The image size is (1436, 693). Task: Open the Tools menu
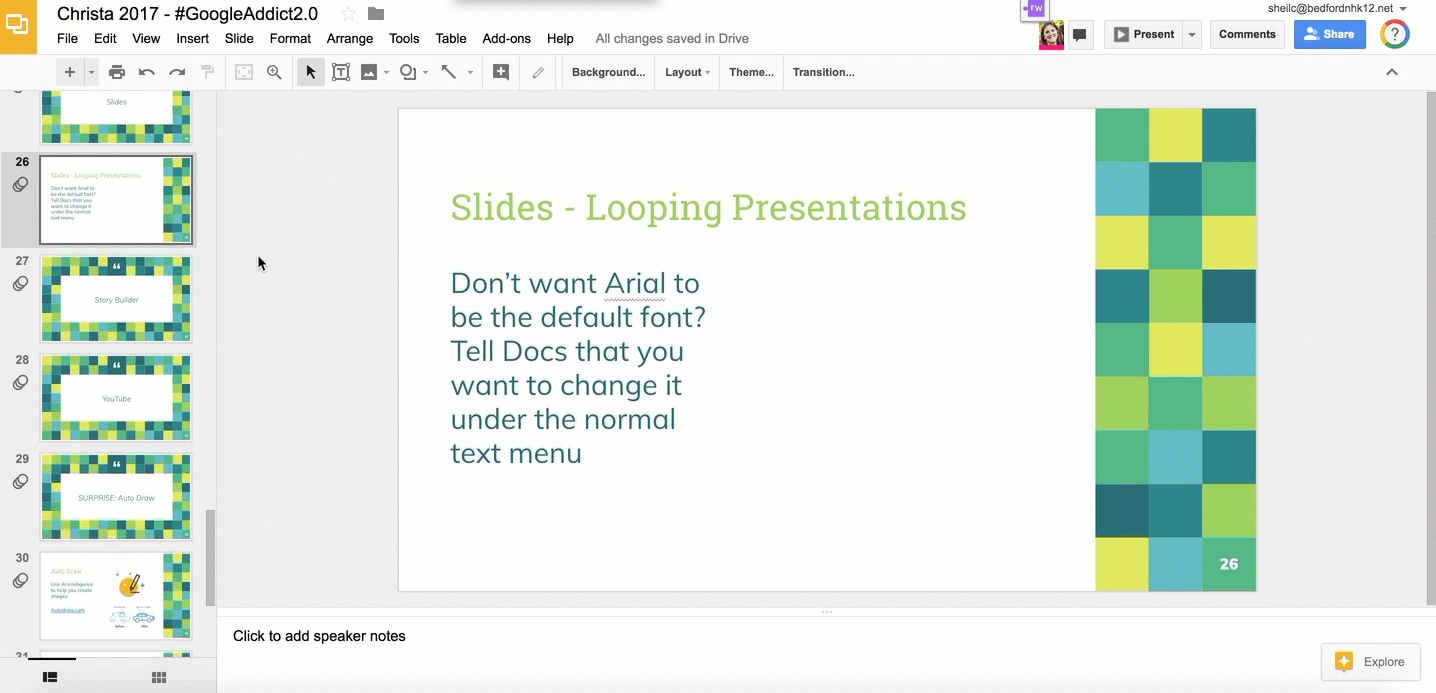404,39
